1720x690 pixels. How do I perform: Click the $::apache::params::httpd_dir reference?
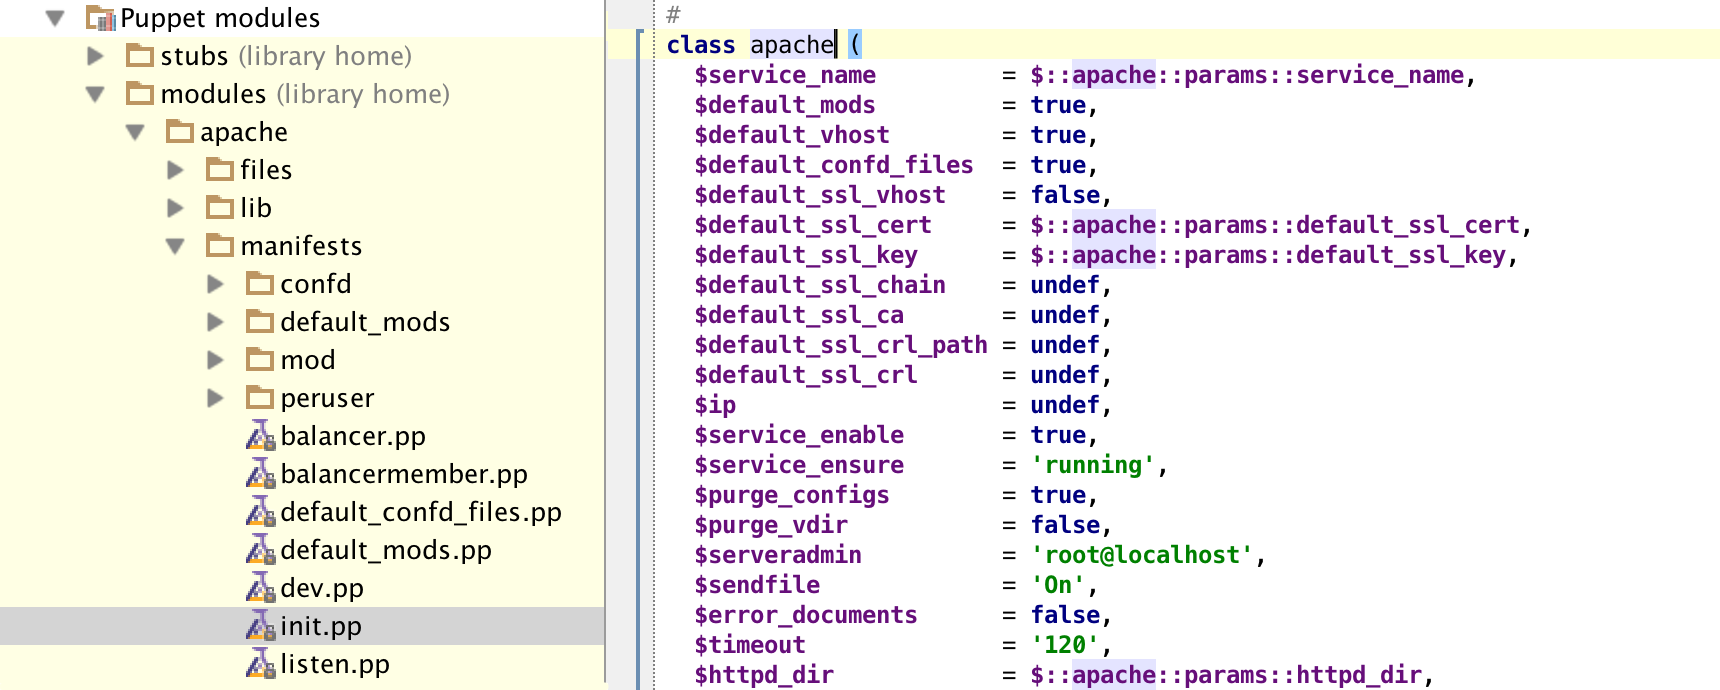click(x=1226, y=675)
